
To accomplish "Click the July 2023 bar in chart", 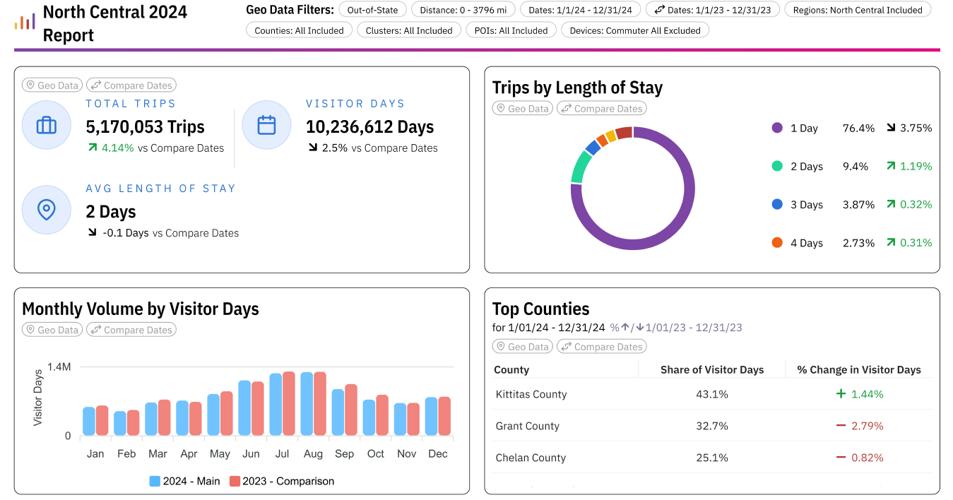I will click(x=289, y=403).
